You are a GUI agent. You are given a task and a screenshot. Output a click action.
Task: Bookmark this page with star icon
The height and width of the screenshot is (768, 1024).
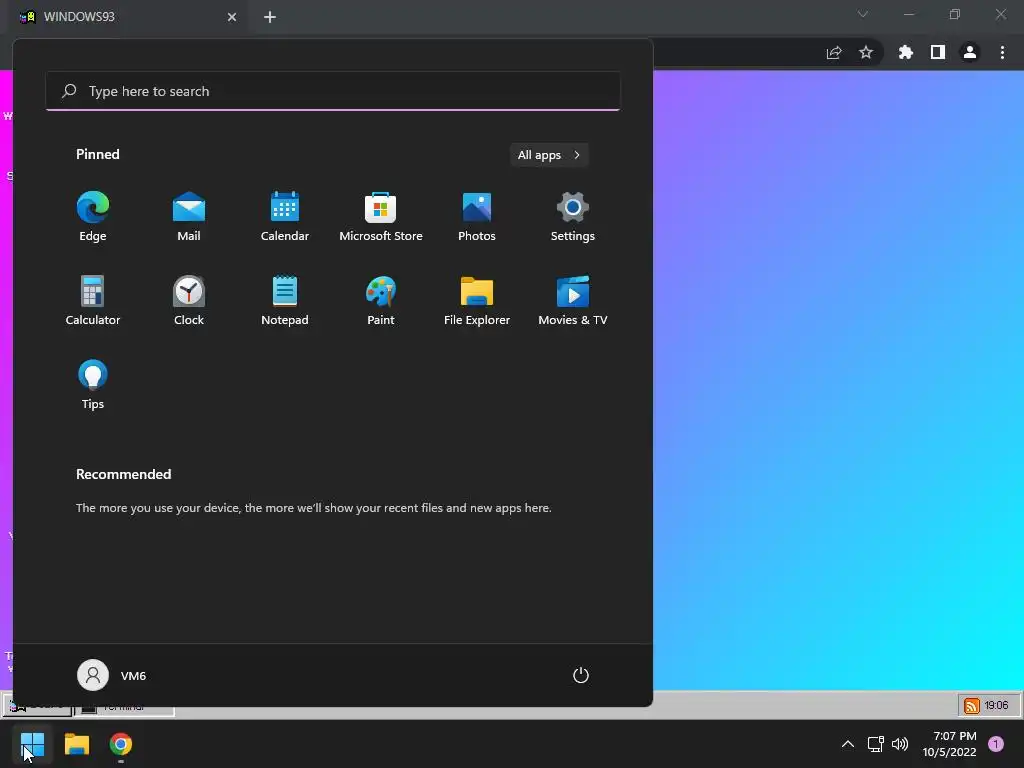click(x=866, y=52)
